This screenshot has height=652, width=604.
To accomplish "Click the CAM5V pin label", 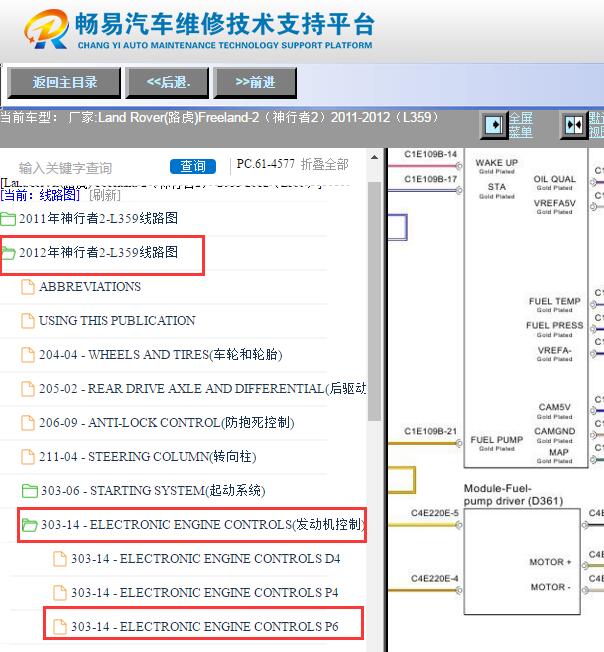I will [x=555, y=407].
